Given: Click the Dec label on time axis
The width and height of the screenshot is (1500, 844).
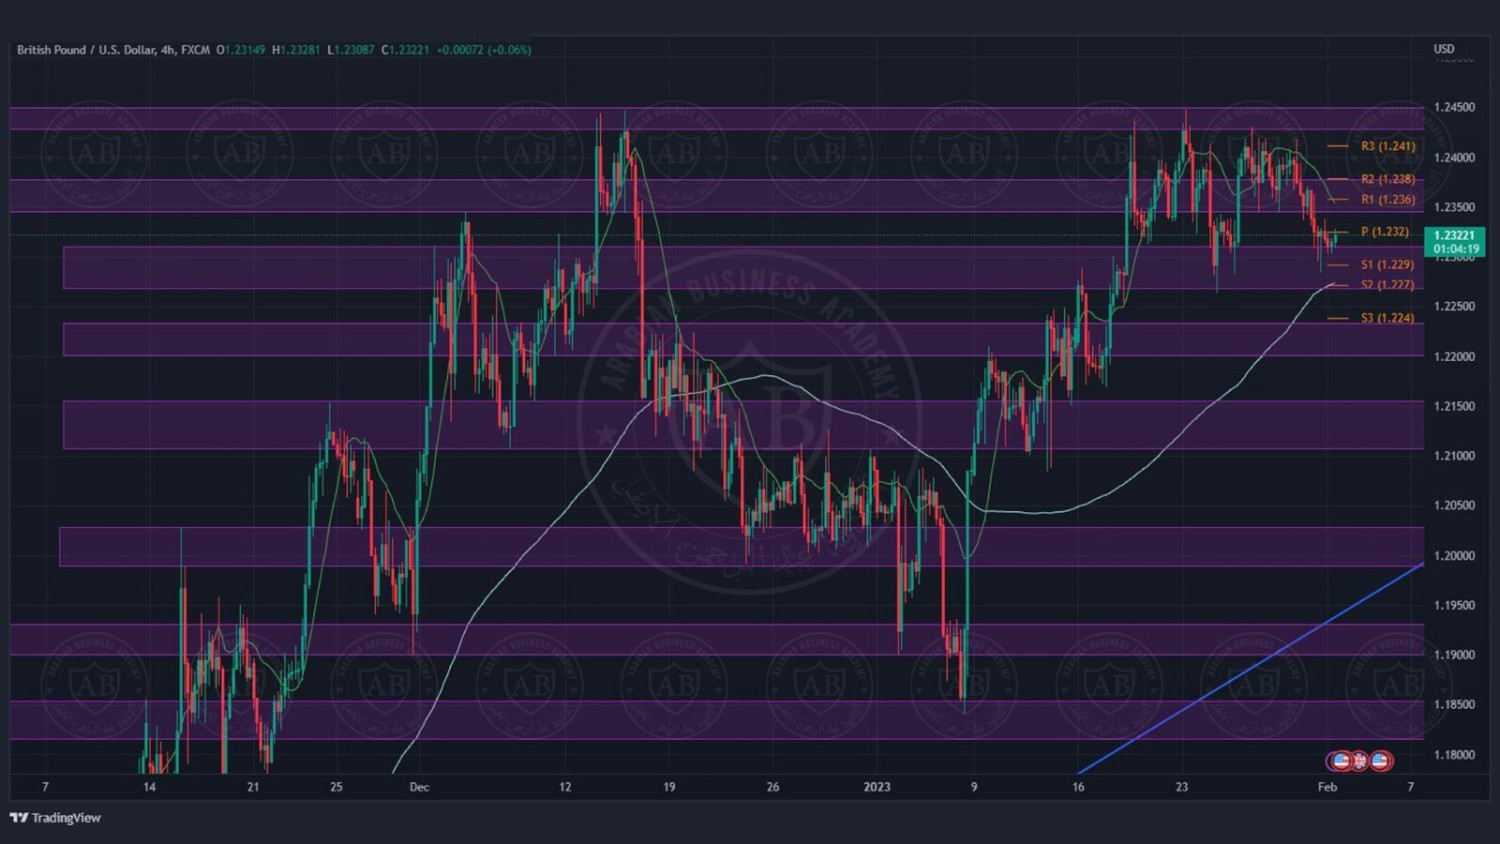Looking at the screenshot, I should coord(419,787).
